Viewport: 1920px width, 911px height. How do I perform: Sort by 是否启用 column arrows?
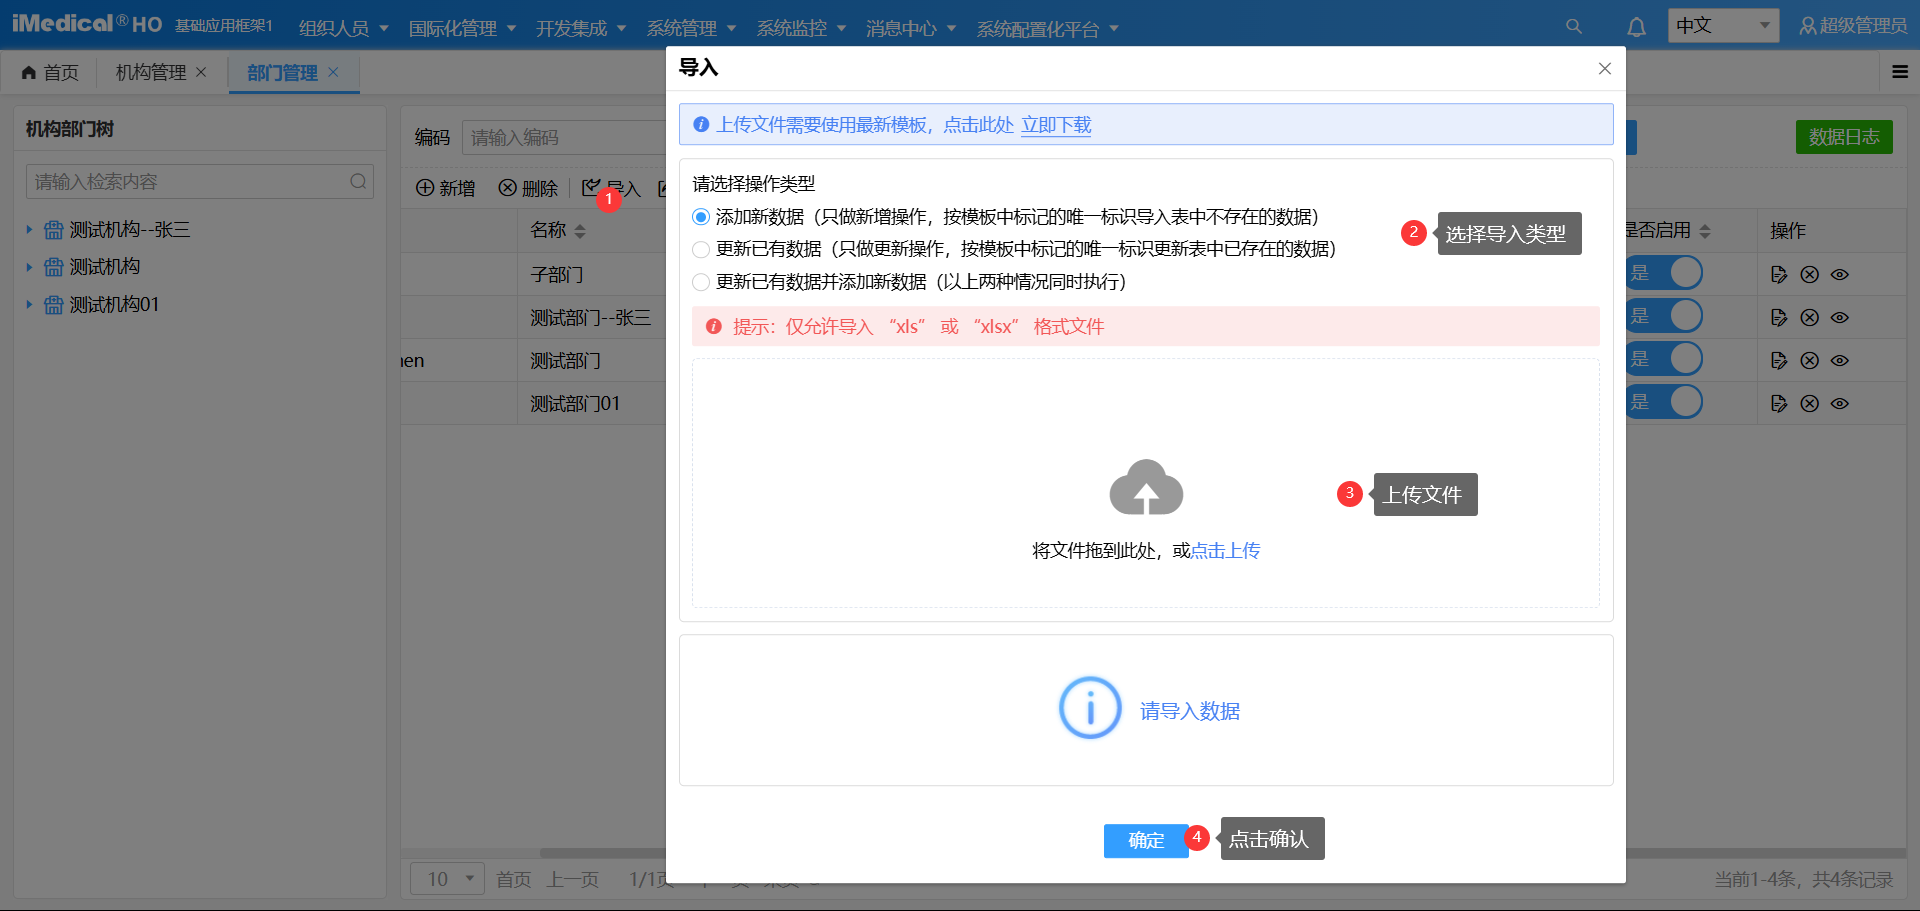1705,231
